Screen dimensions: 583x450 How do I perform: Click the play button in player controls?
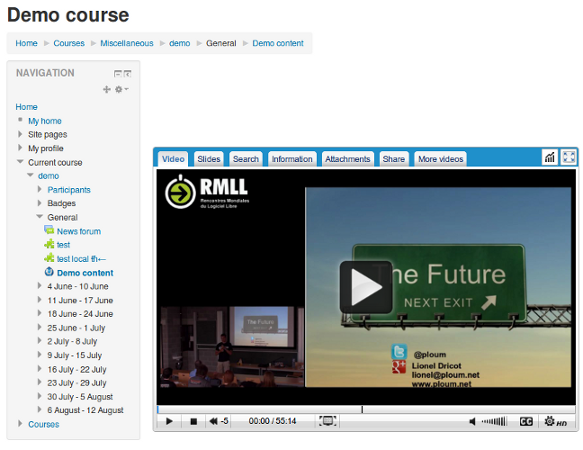coord(169,421)
